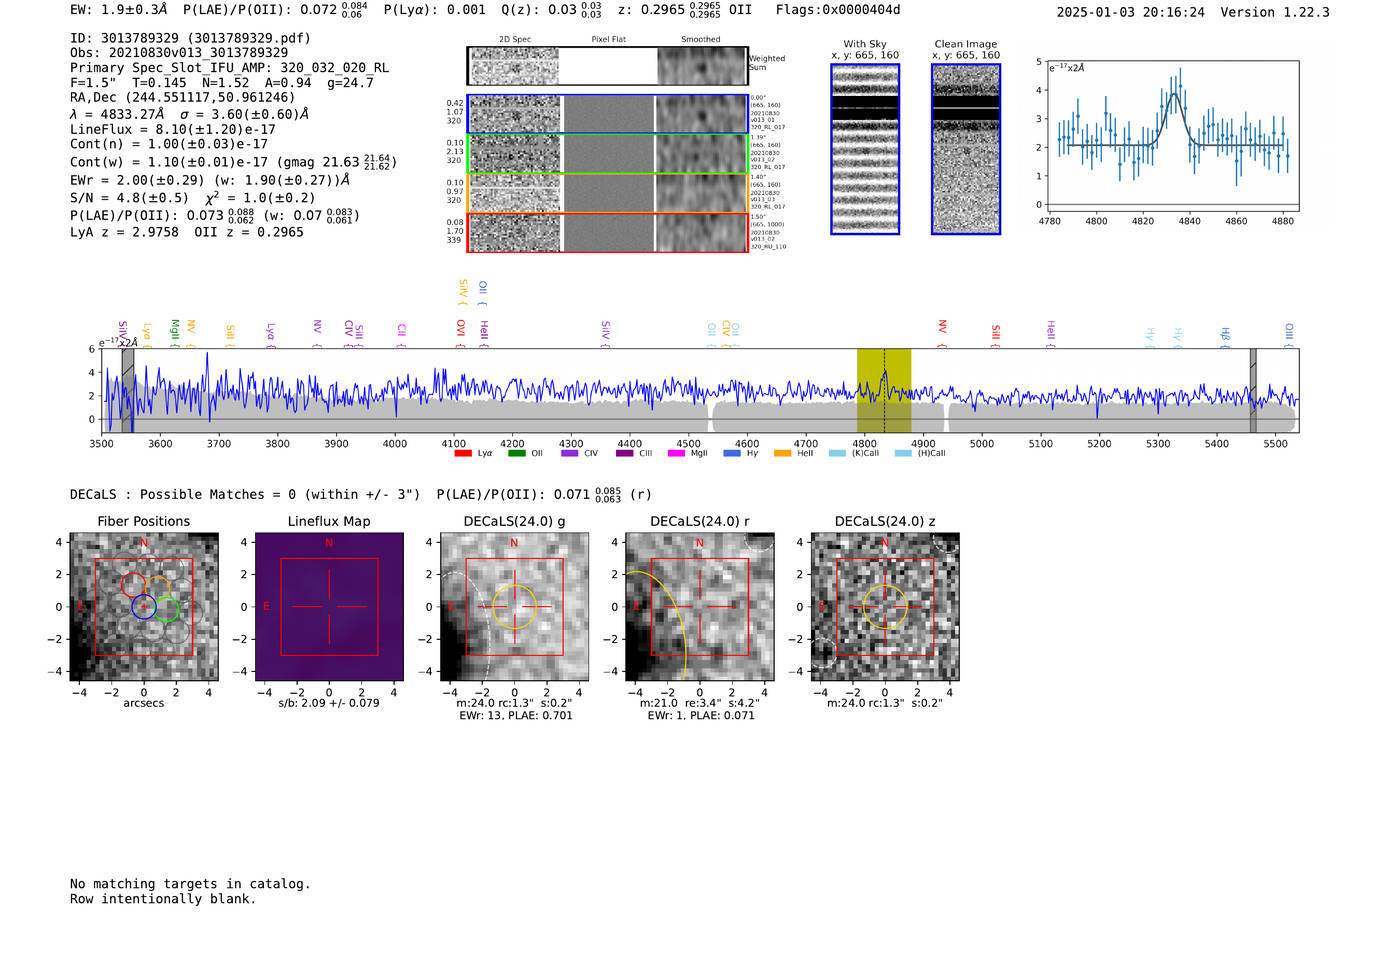The width and height of the screenshot is (1400, 953).
Task: Click the green MgII line label
Action: (x=174, y=332)
